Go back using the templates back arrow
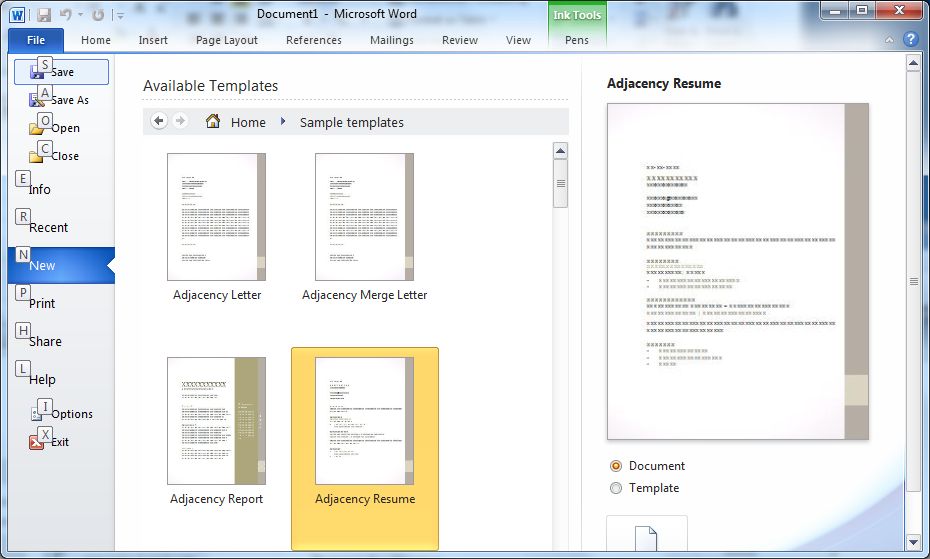Viewport: 930px width, 559px height. [x=159, y=121]
